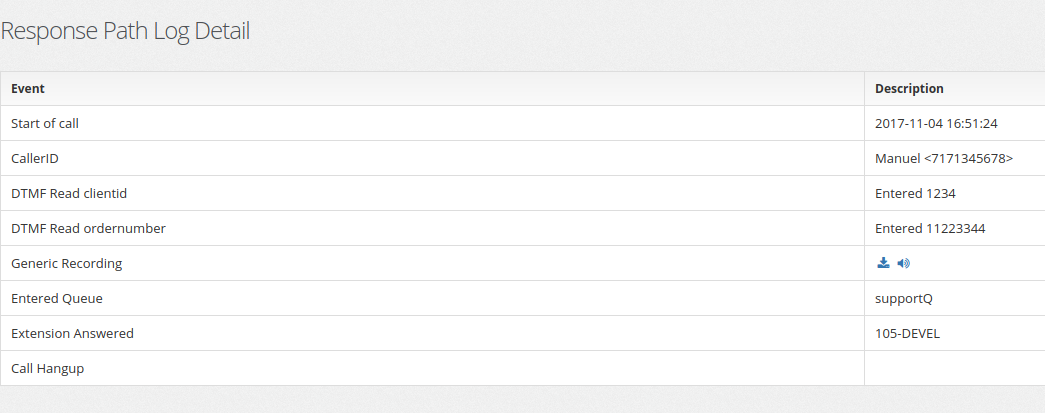Viewport: 1045px width, 413px height.
Task: Click the Event column header
Action: click(28, 89)
